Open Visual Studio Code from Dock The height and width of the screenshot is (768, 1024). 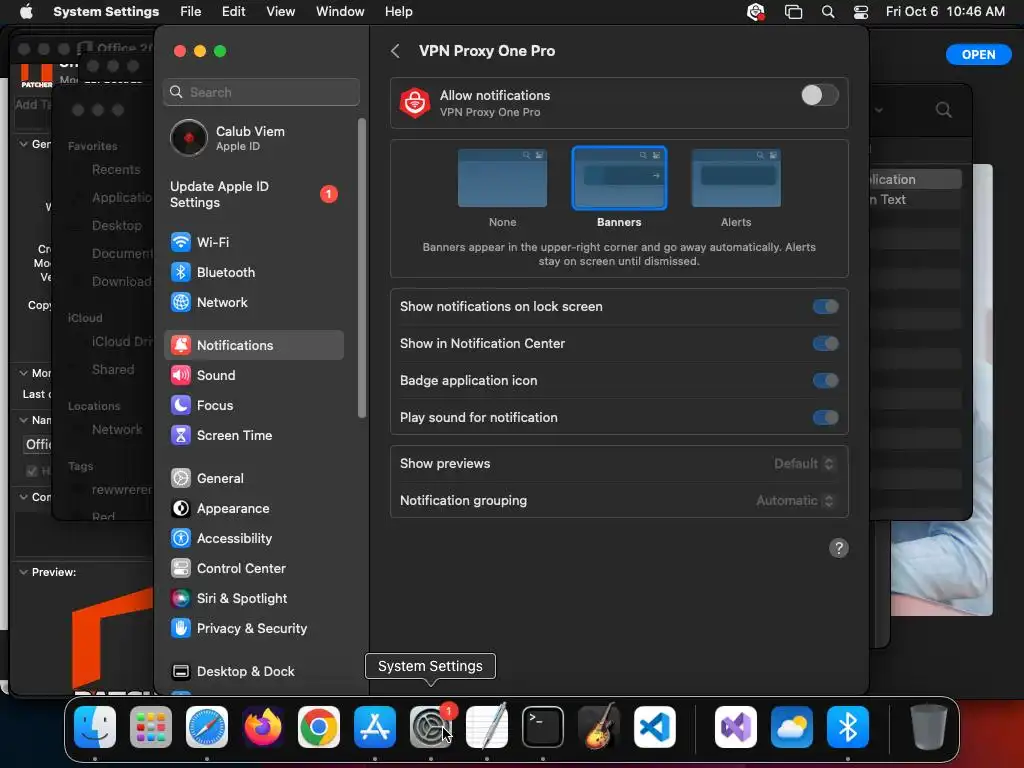click(x=655, y=727)
